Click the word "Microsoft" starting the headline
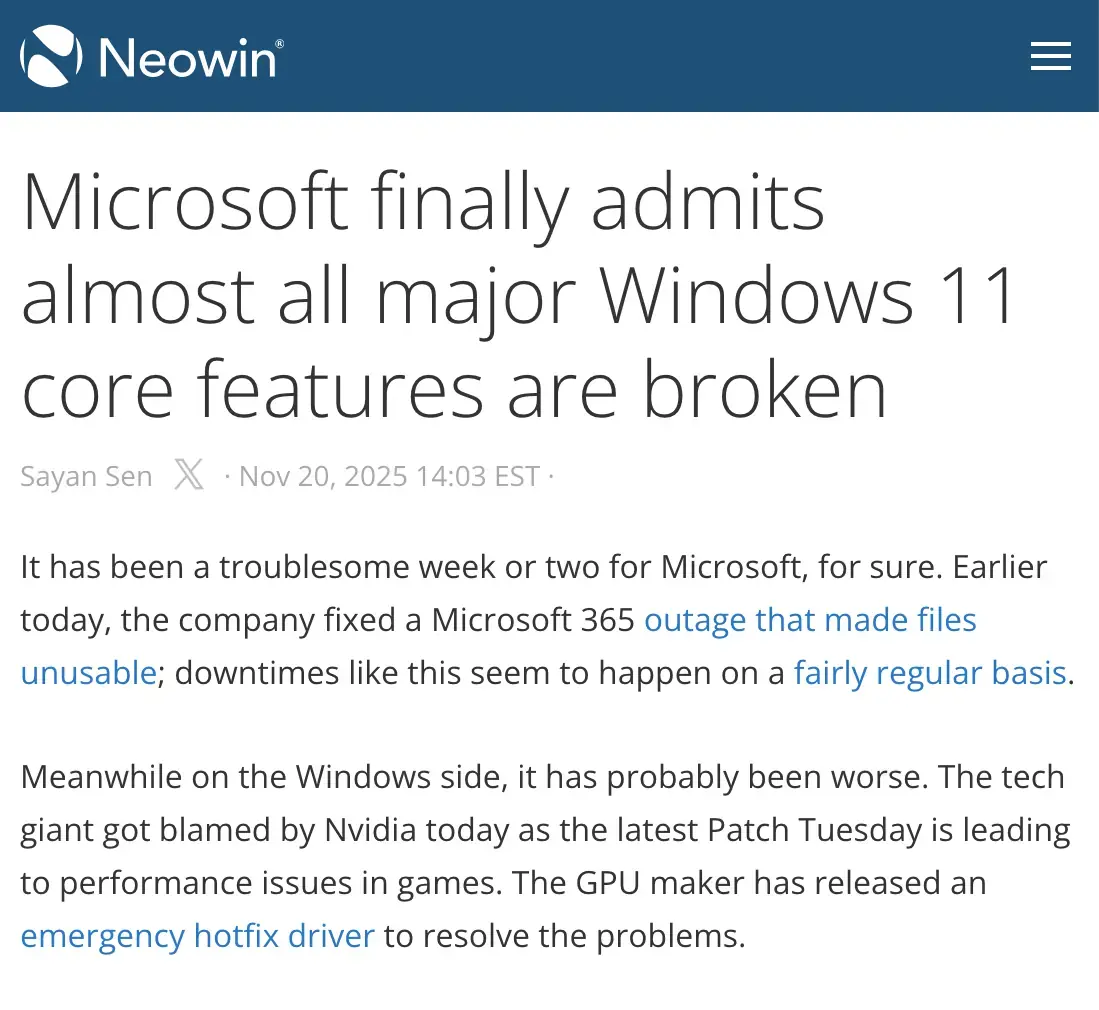Image resolution: width=1099 pixels, height=1010 pixels. tap(185, 203)
